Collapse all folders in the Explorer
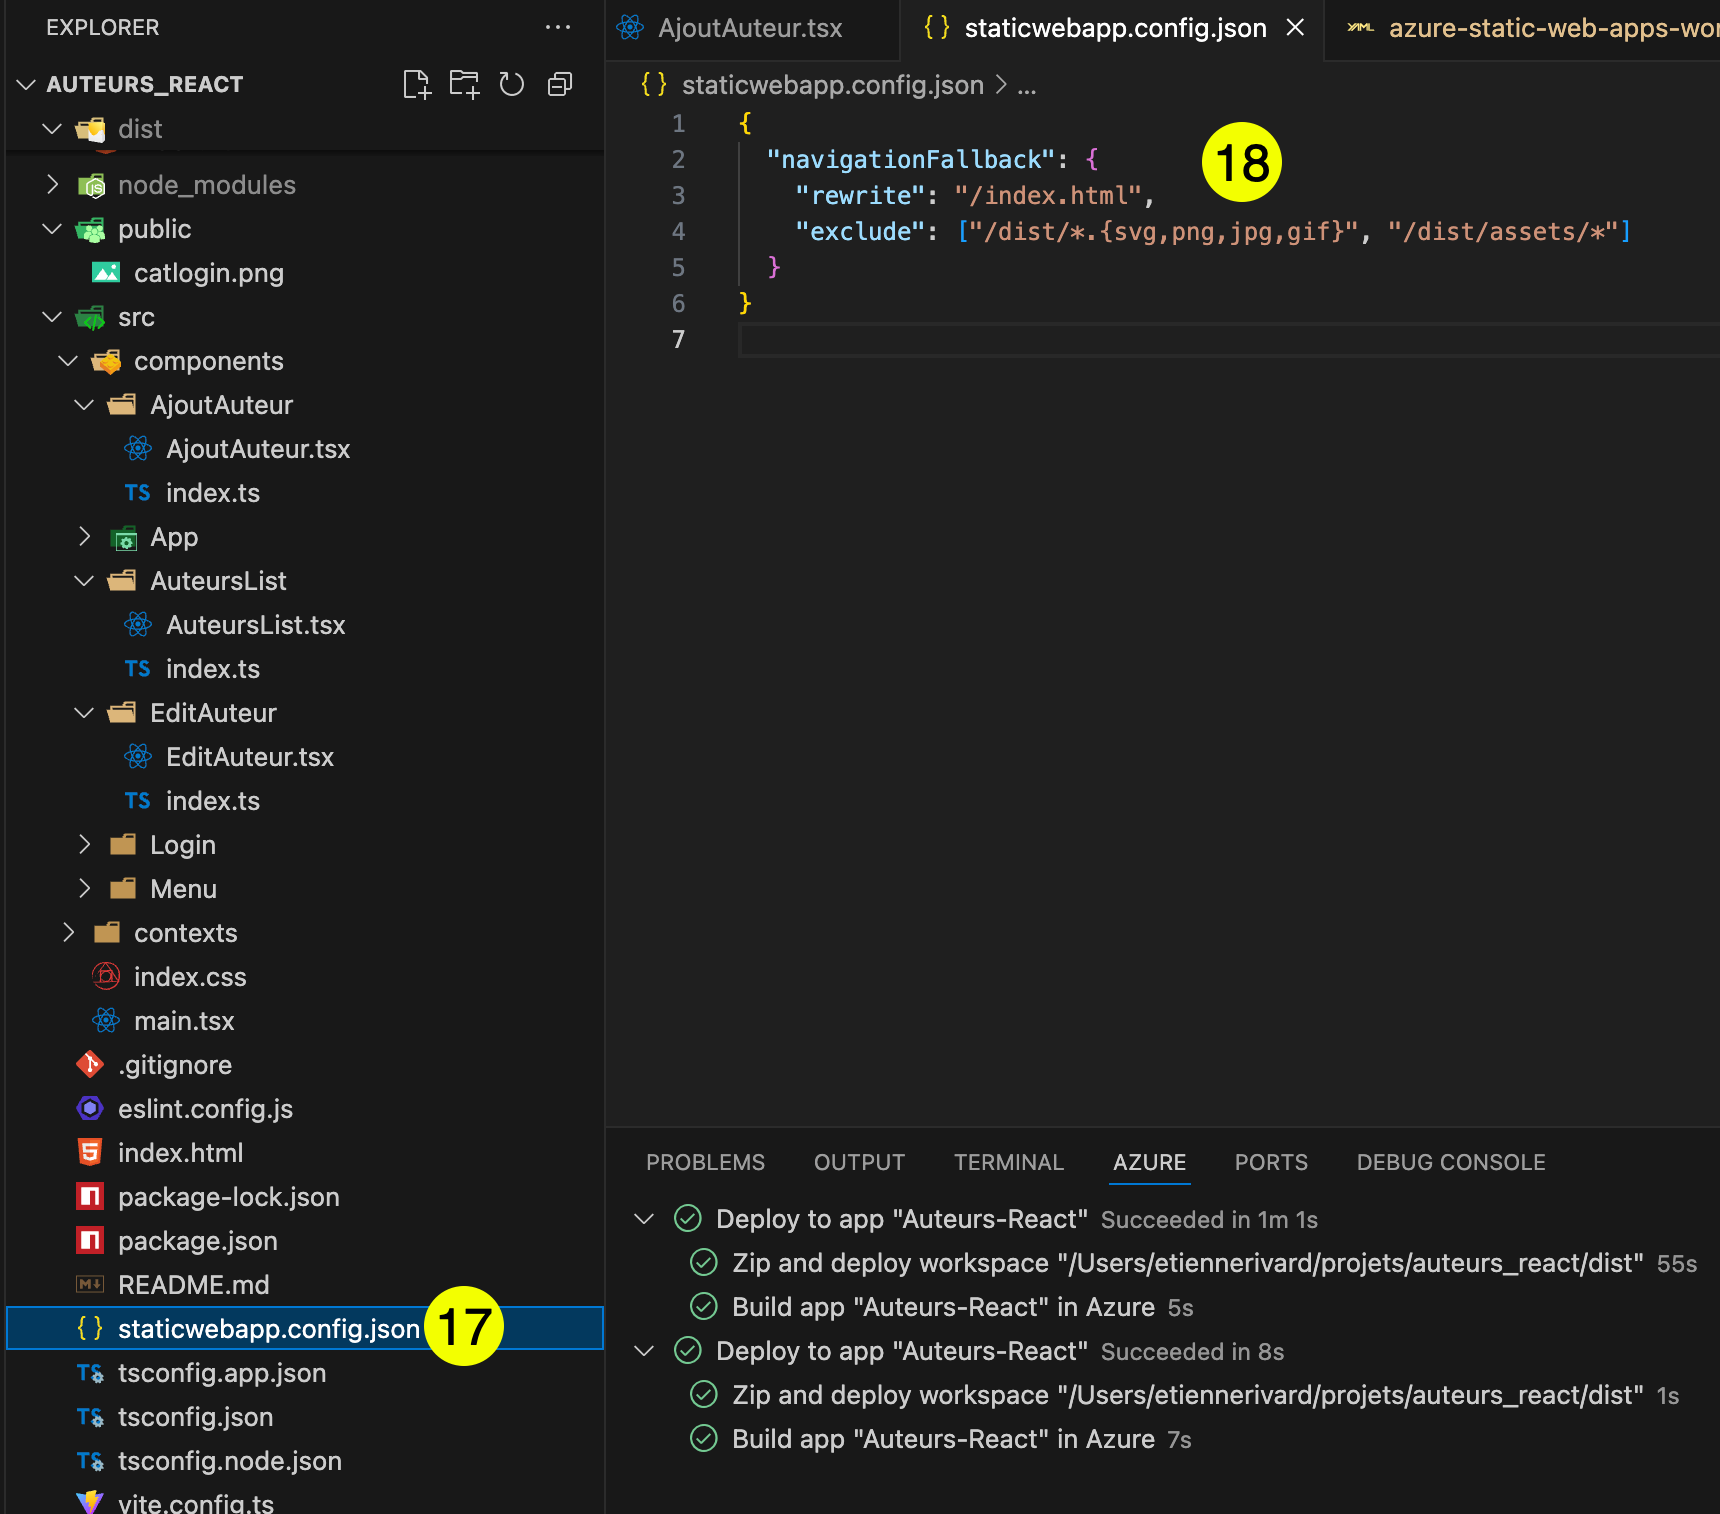Viewport: 1720px width, 1514px height. (559, 84)
